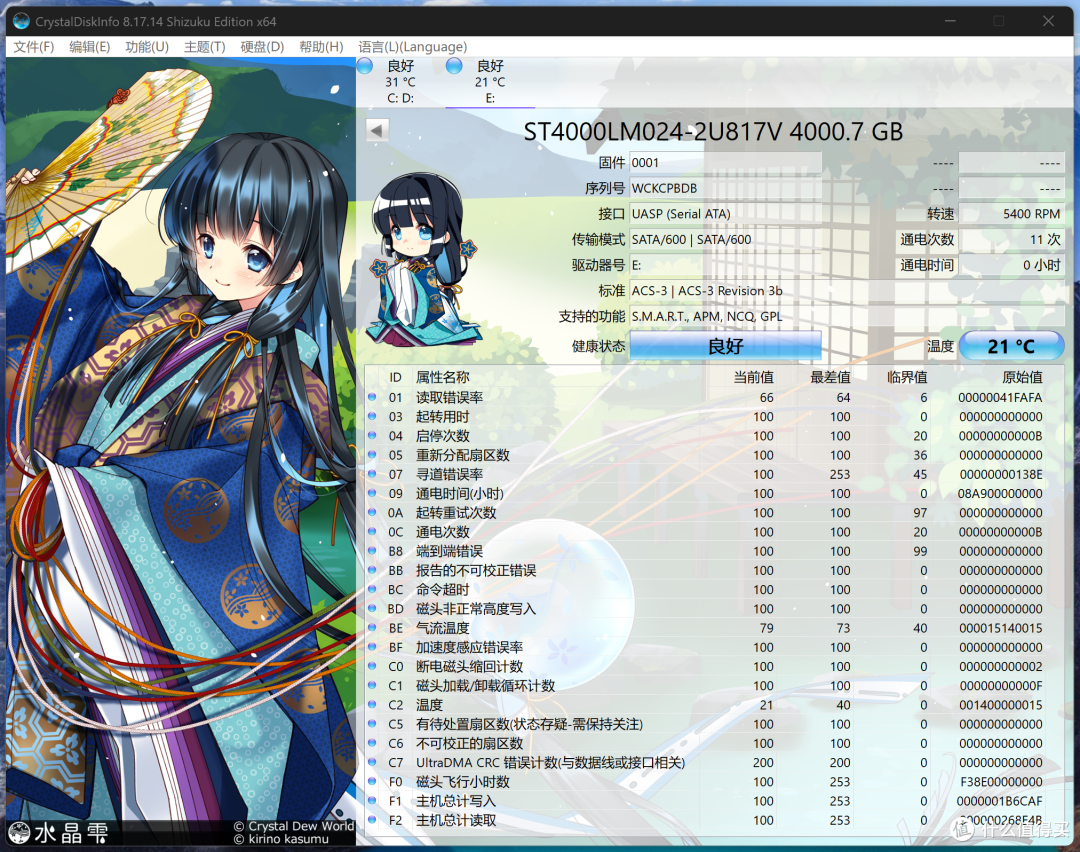Click the 通电次数 label button
Viewport: 1080px width, 852px height.
click(926, 239)
